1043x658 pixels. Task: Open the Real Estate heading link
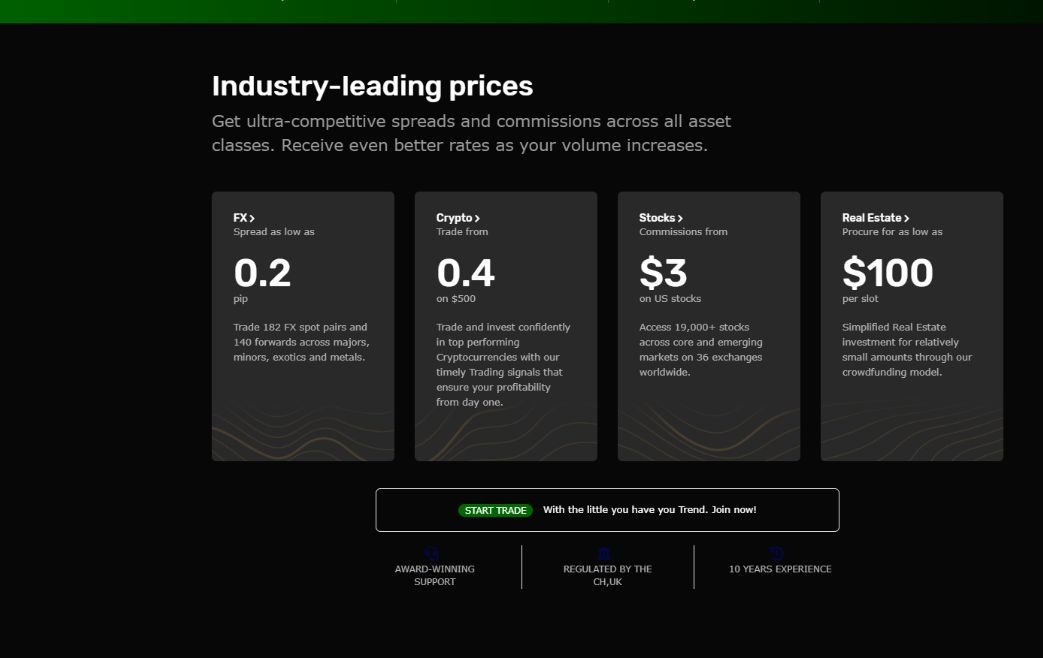point(871,218)
